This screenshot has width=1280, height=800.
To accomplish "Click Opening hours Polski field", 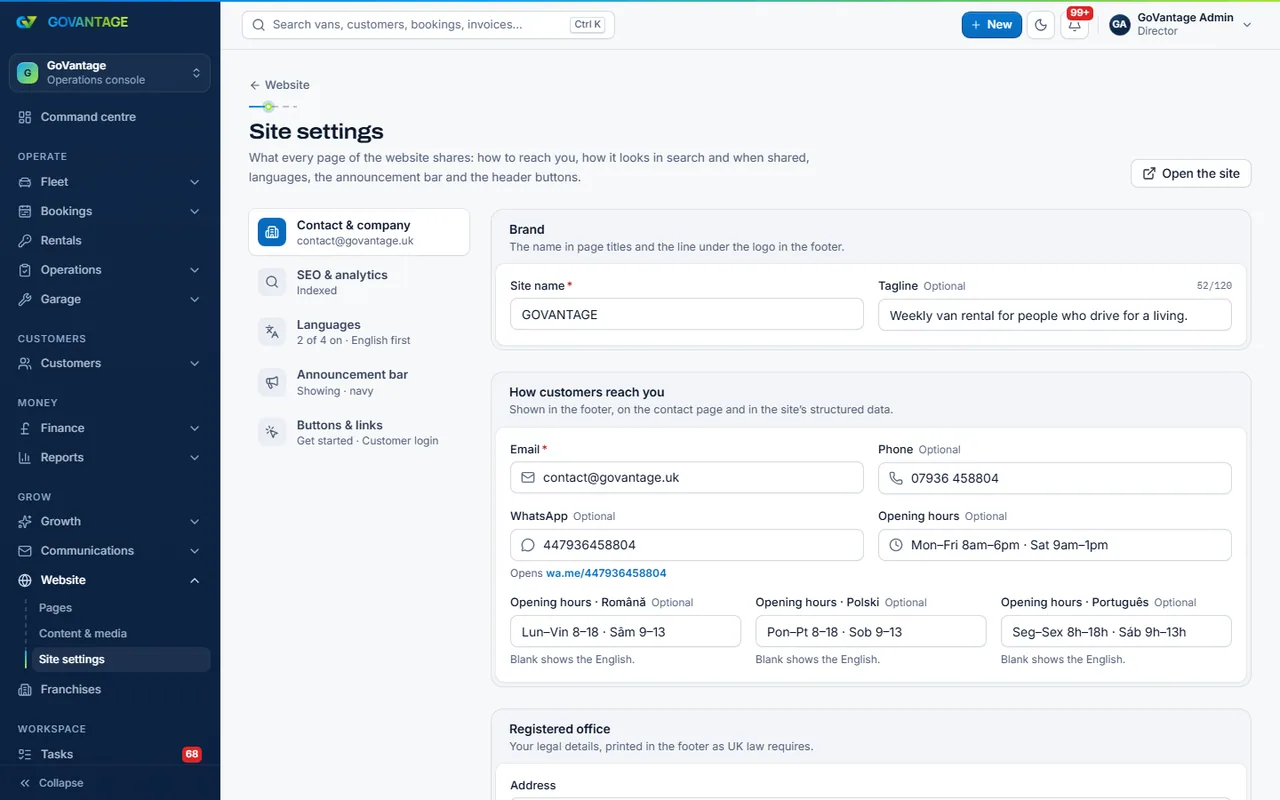I will pyautogui.click(x=871, y=631).
